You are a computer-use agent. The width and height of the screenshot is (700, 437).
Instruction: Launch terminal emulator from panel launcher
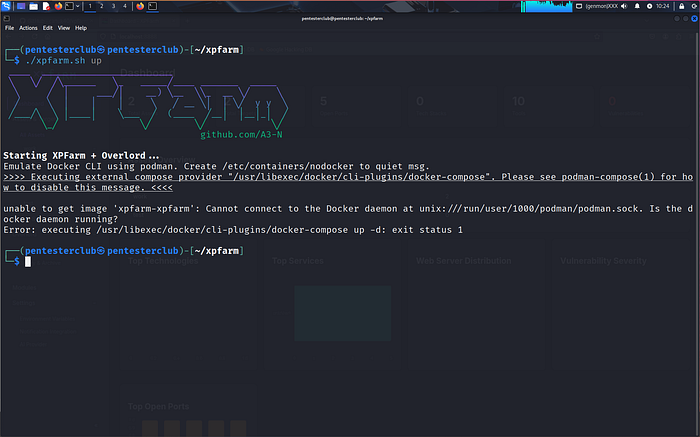[69, 6]
